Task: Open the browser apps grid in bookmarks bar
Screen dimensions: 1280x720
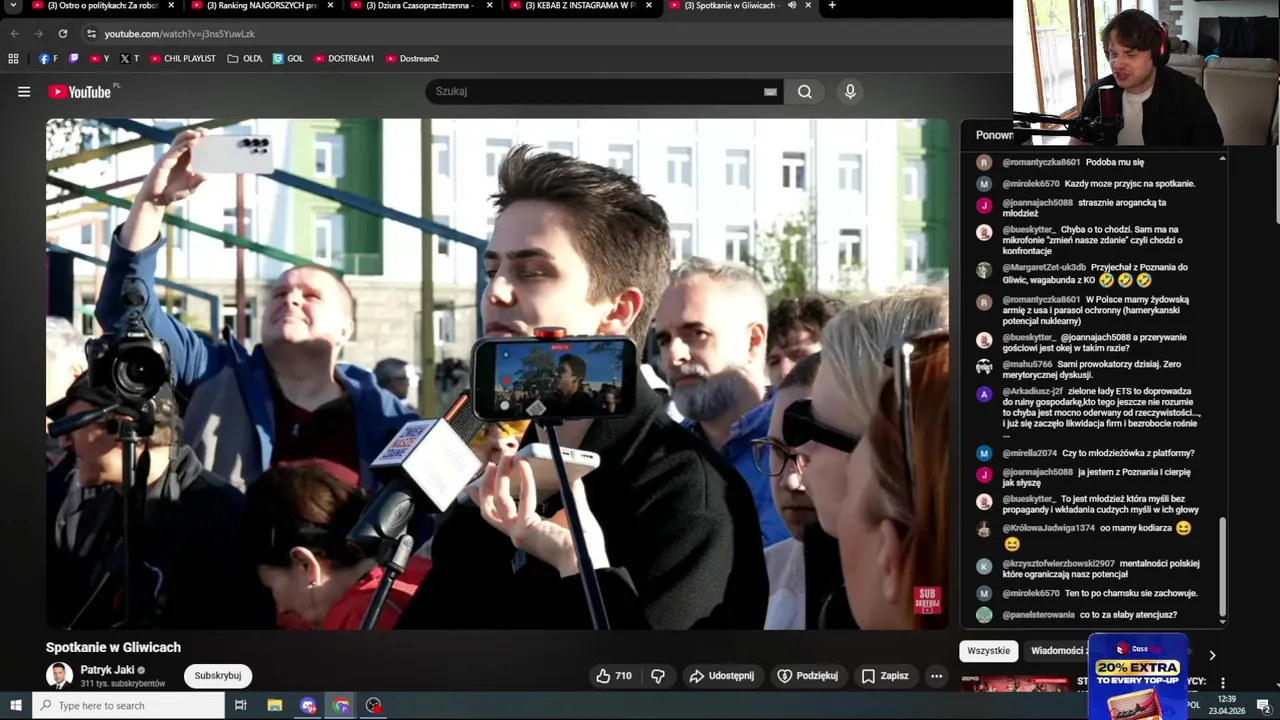Action: click(13, 59)
